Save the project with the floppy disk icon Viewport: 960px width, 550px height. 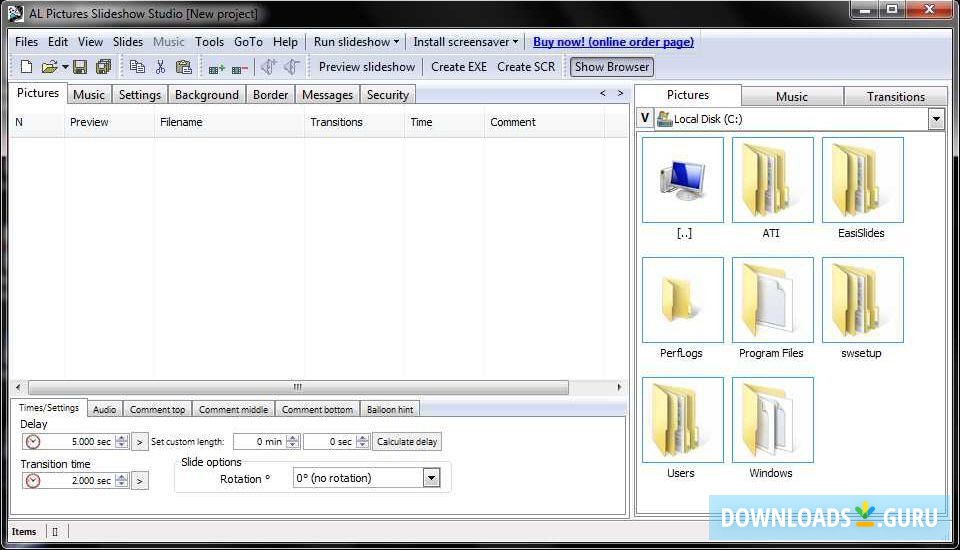pyautogui.click(x=80, y=67)
